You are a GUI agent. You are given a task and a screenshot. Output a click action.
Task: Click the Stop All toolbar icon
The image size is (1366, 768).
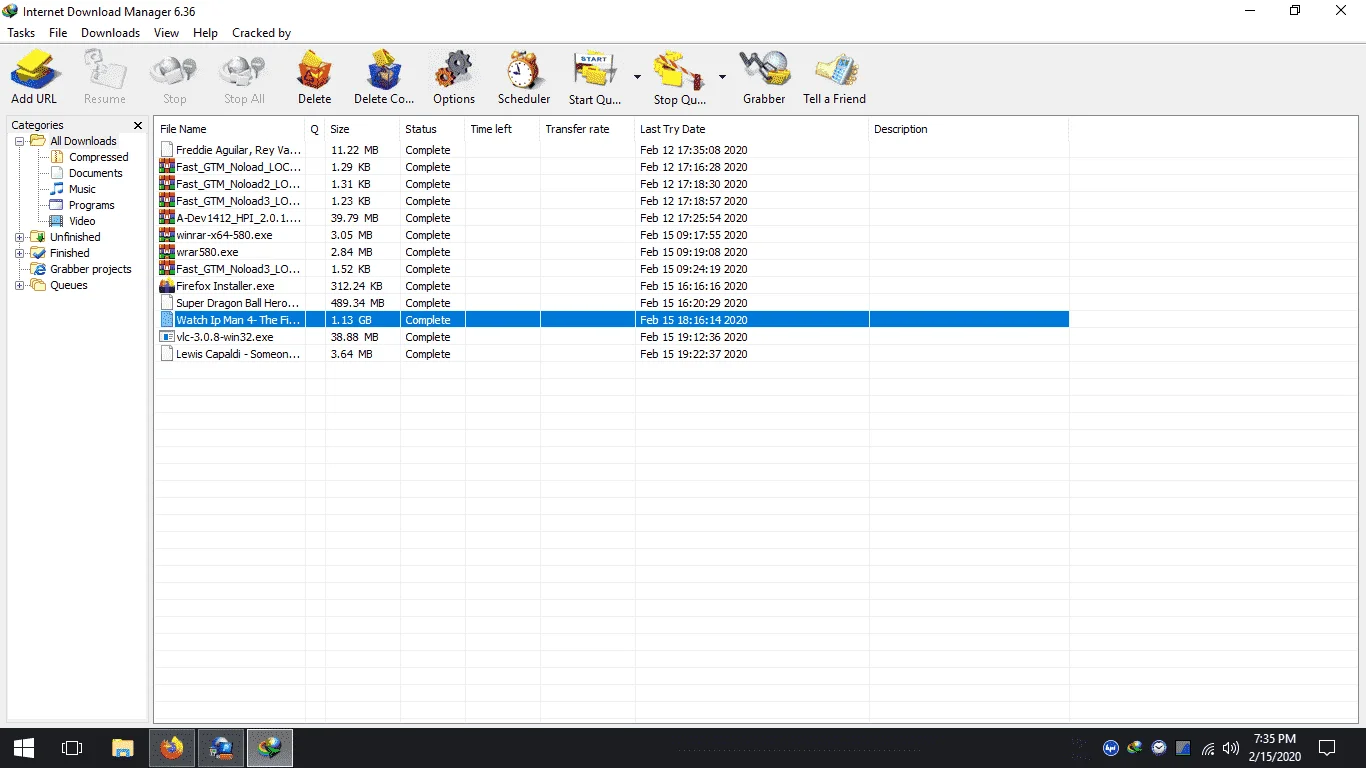(243, 70)
